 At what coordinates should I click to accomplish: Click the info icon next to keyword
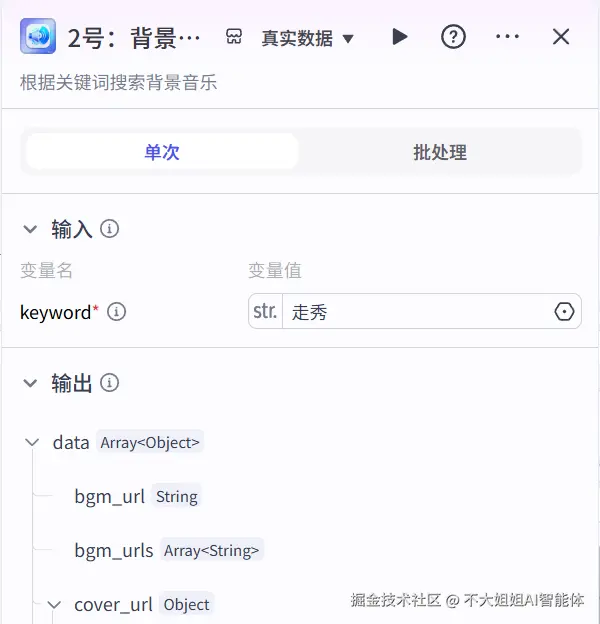click(117, 312)
